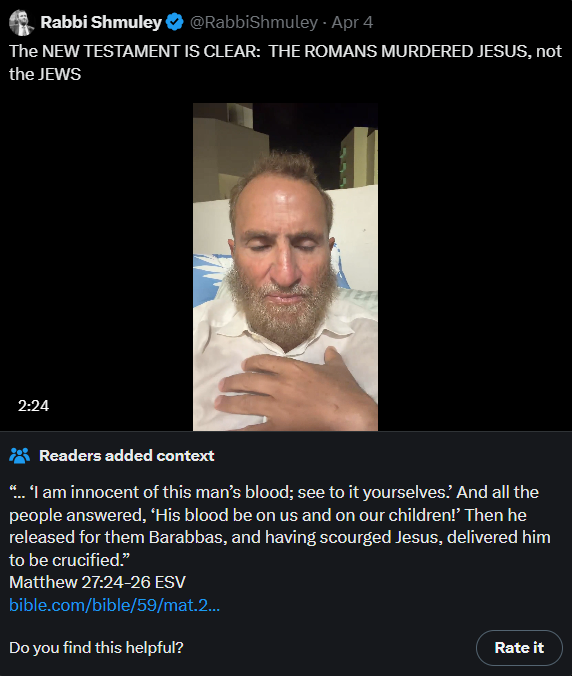This screenshot has width=572, height=676.
Task: Open Rabbi Shmuley's profile avatar
Action: 21,22
